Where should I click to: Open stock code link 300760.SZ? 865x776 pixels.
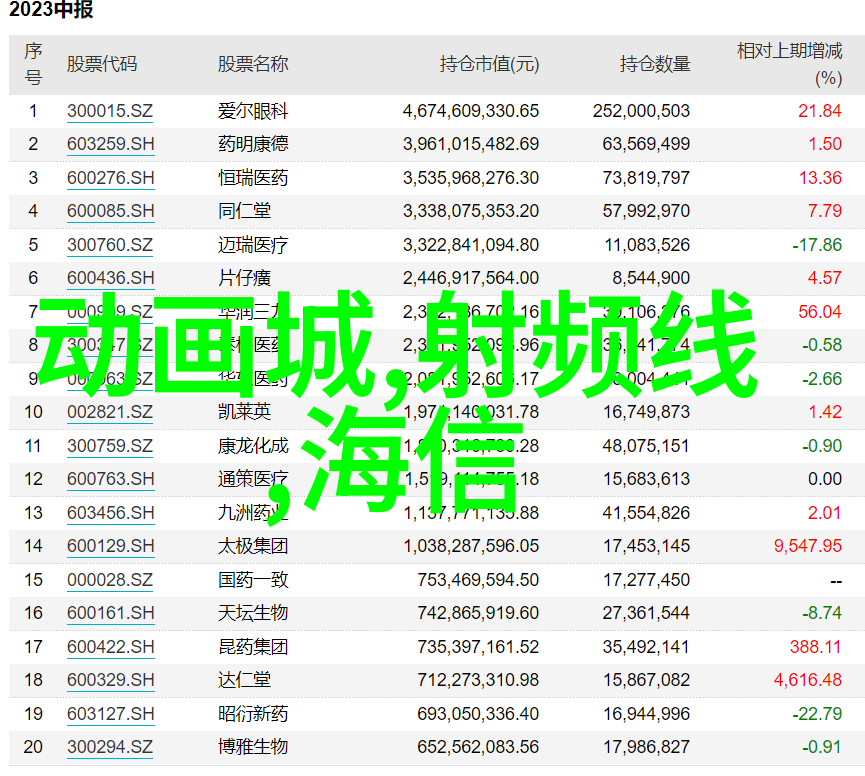[110, 245]
